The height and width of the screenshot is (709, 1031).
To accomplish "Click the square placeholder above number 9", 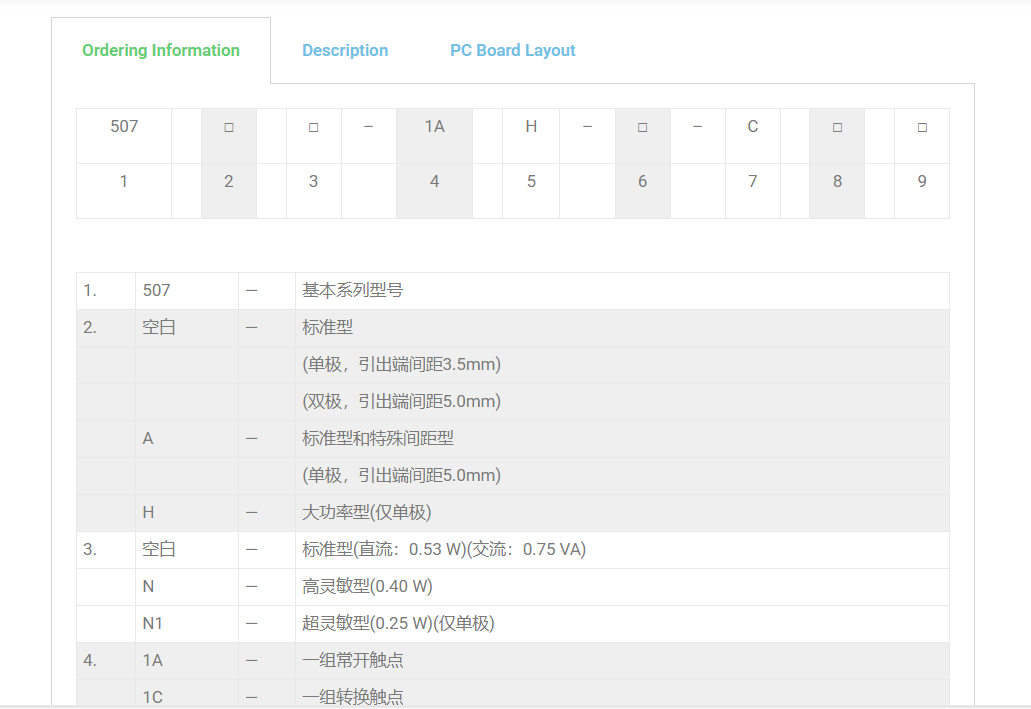I will (x=922, y=128).
